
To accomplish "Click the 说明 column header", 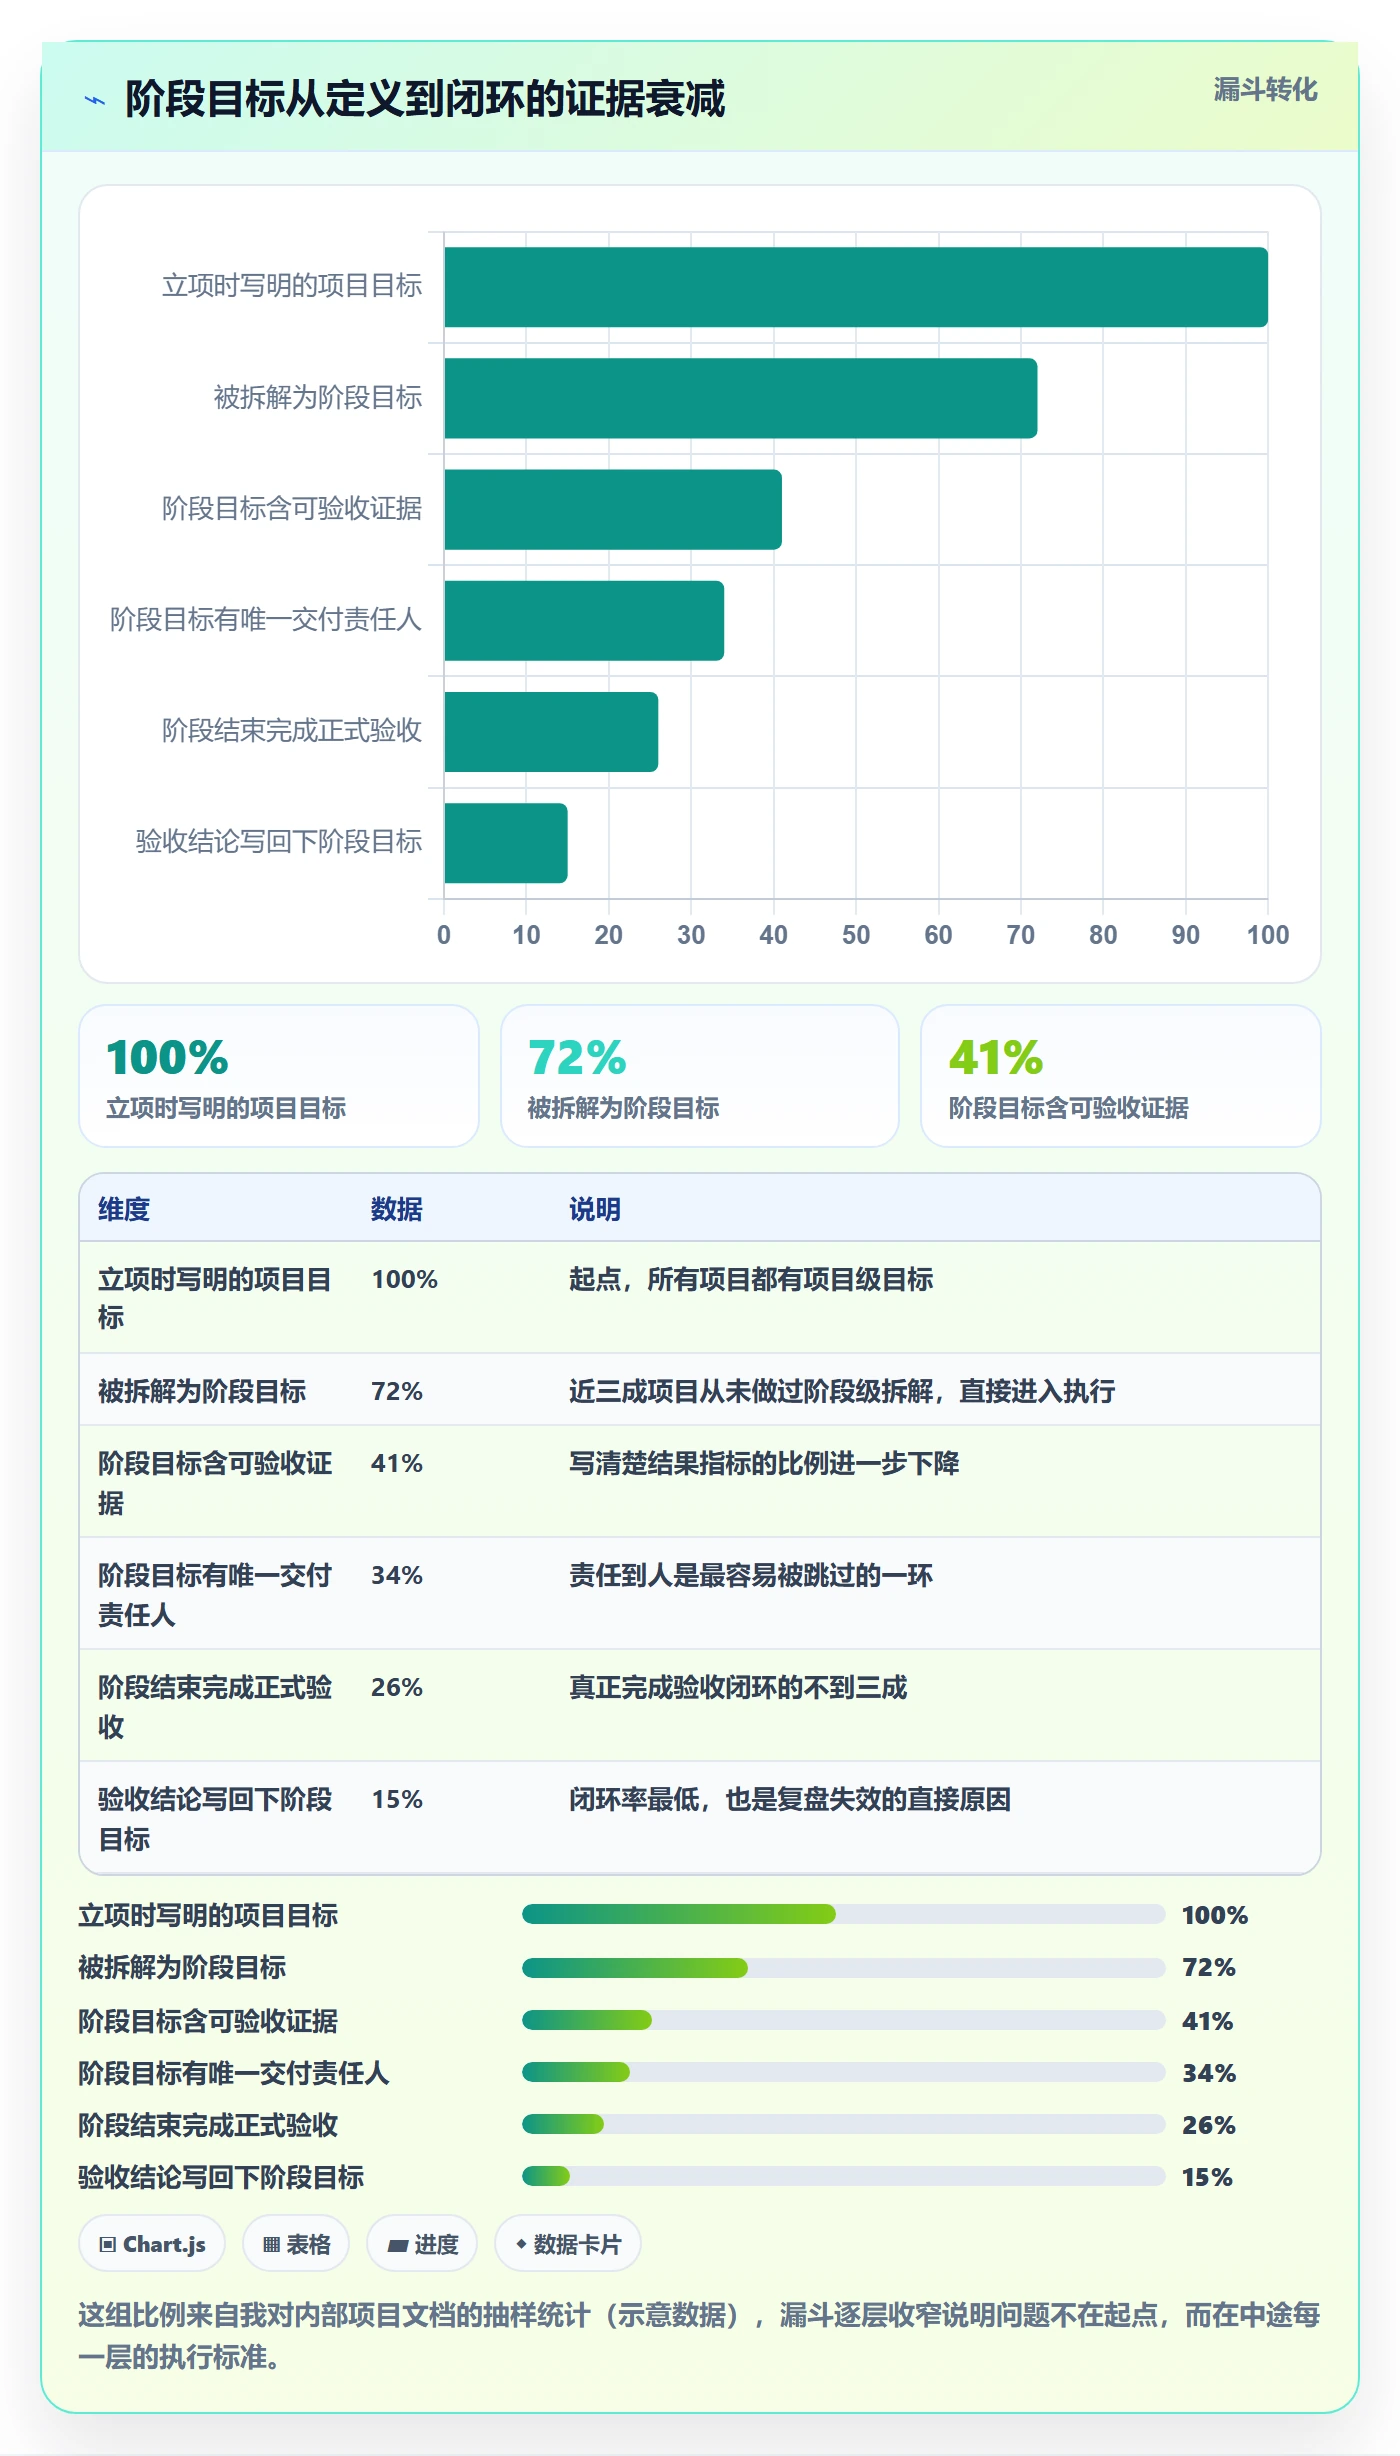I will pyautogui.click(x=595, y=1209).
